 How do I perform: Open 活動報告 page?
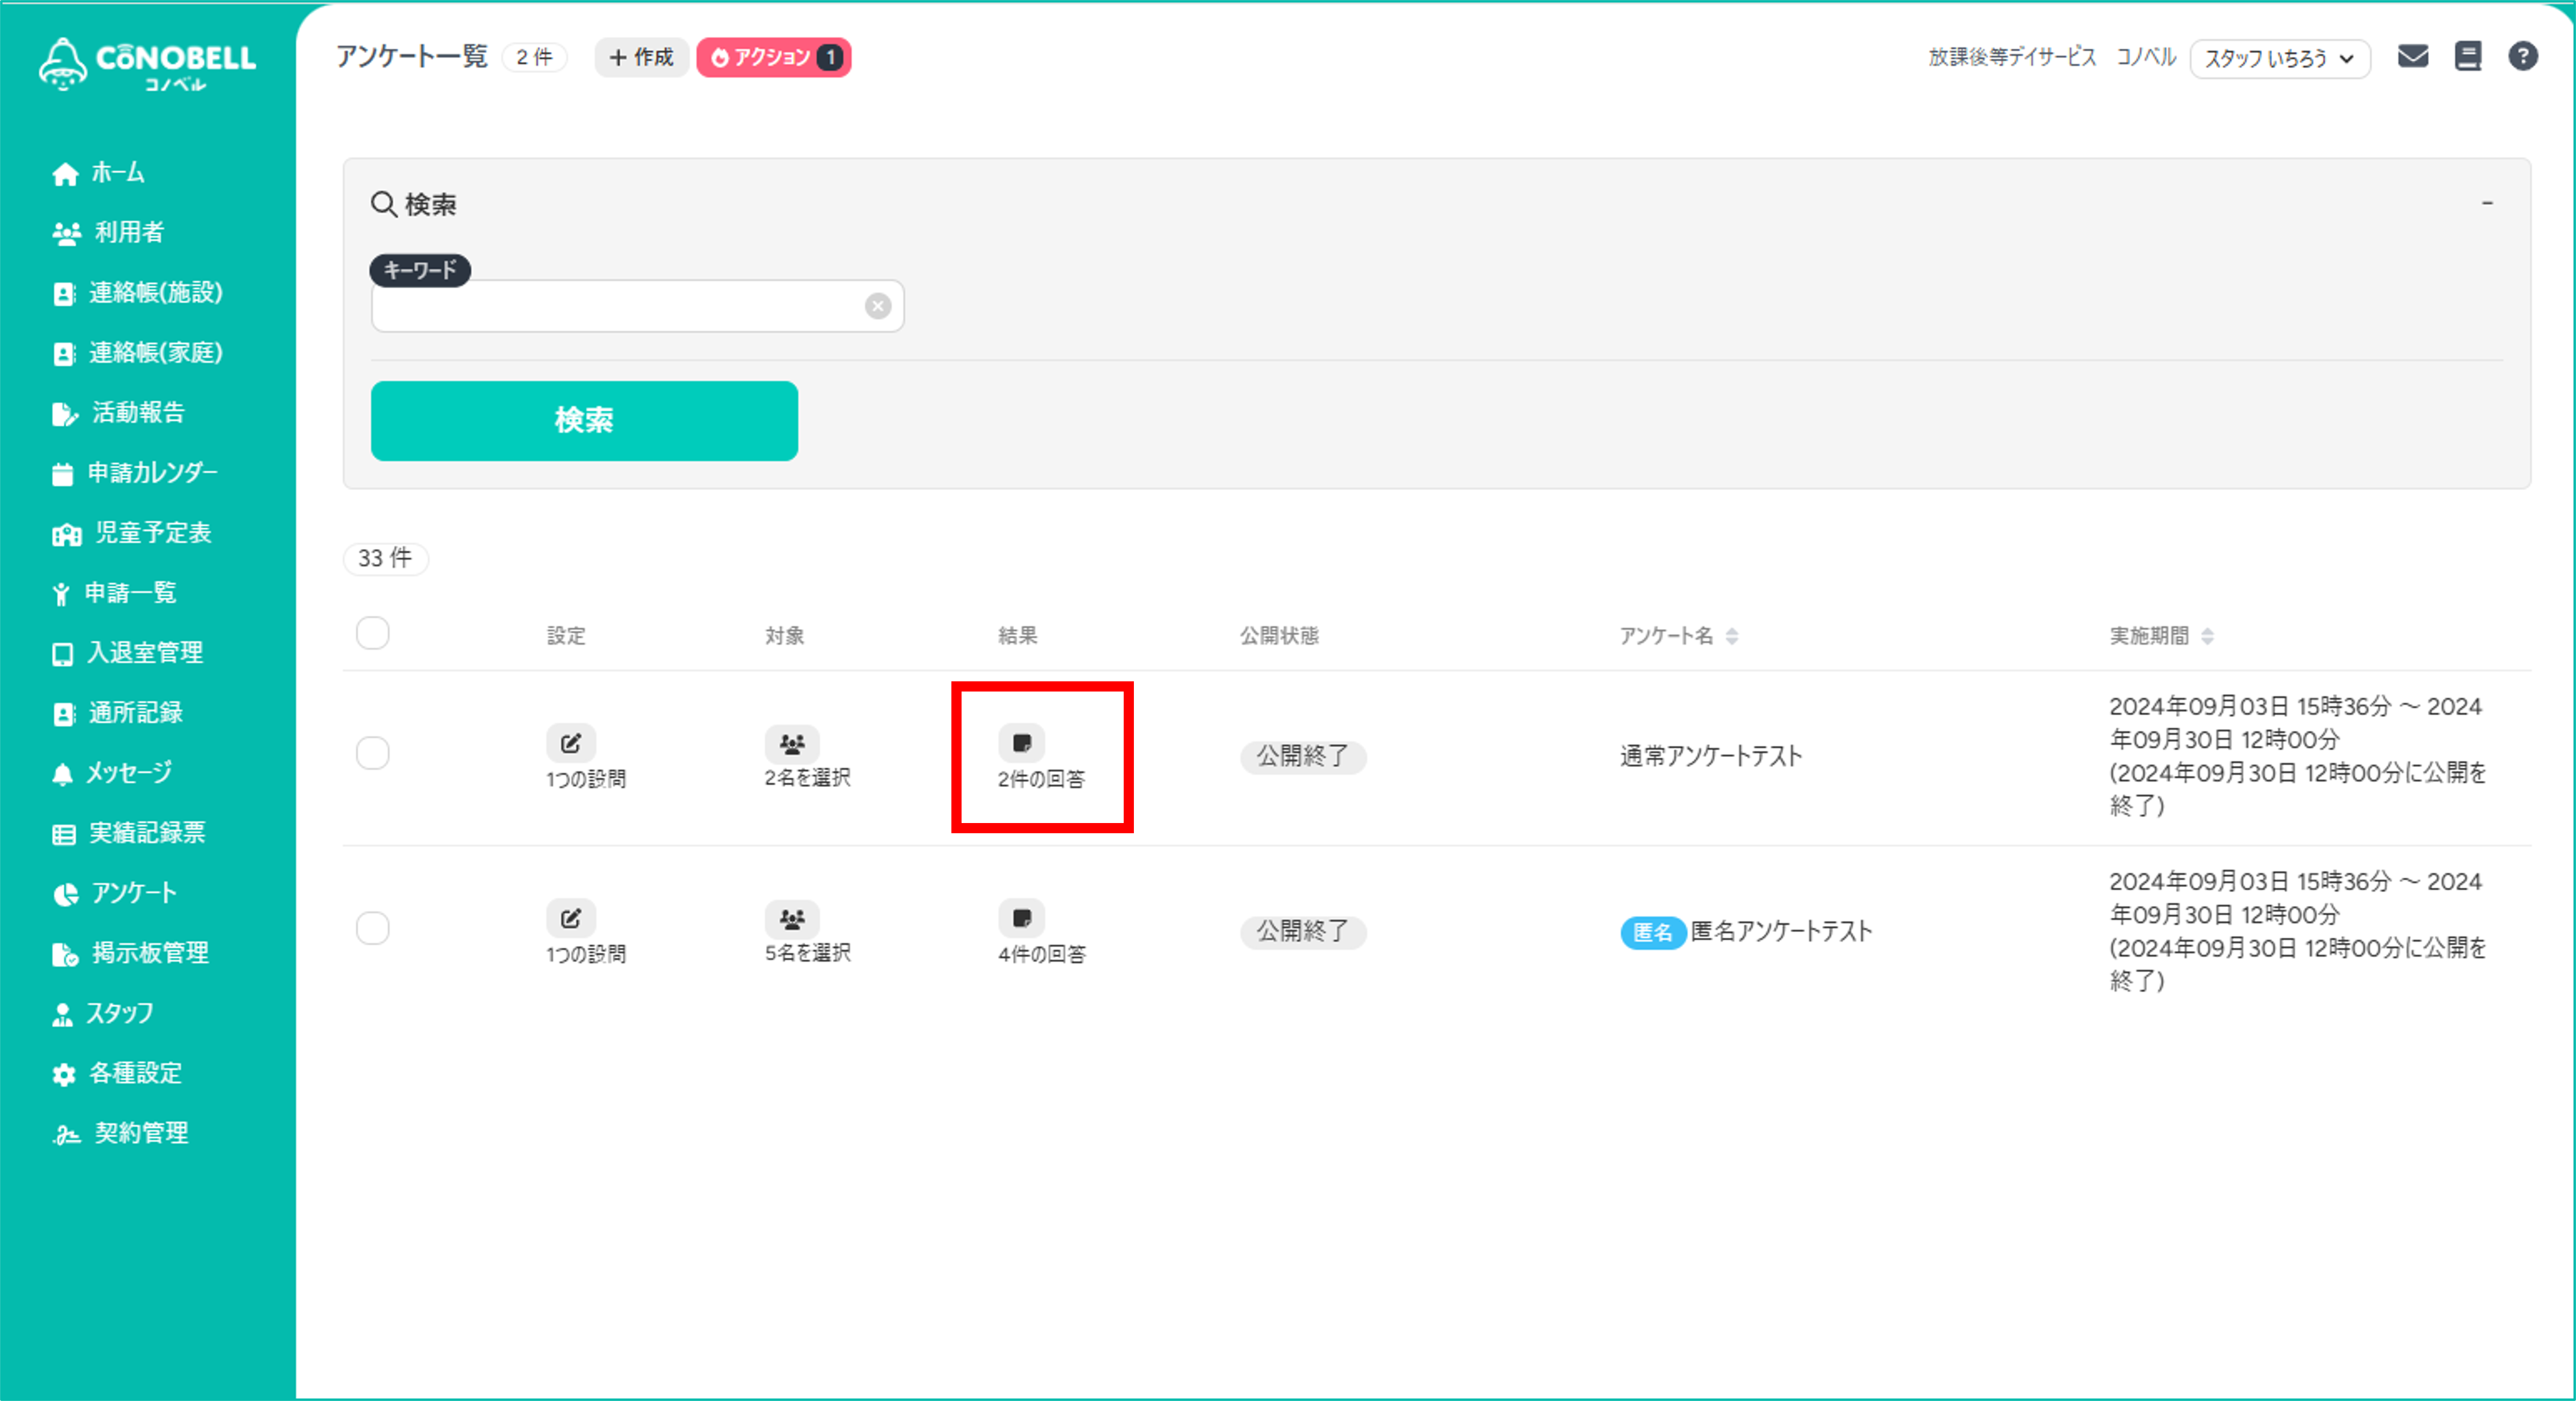click(x=118, y=413)
